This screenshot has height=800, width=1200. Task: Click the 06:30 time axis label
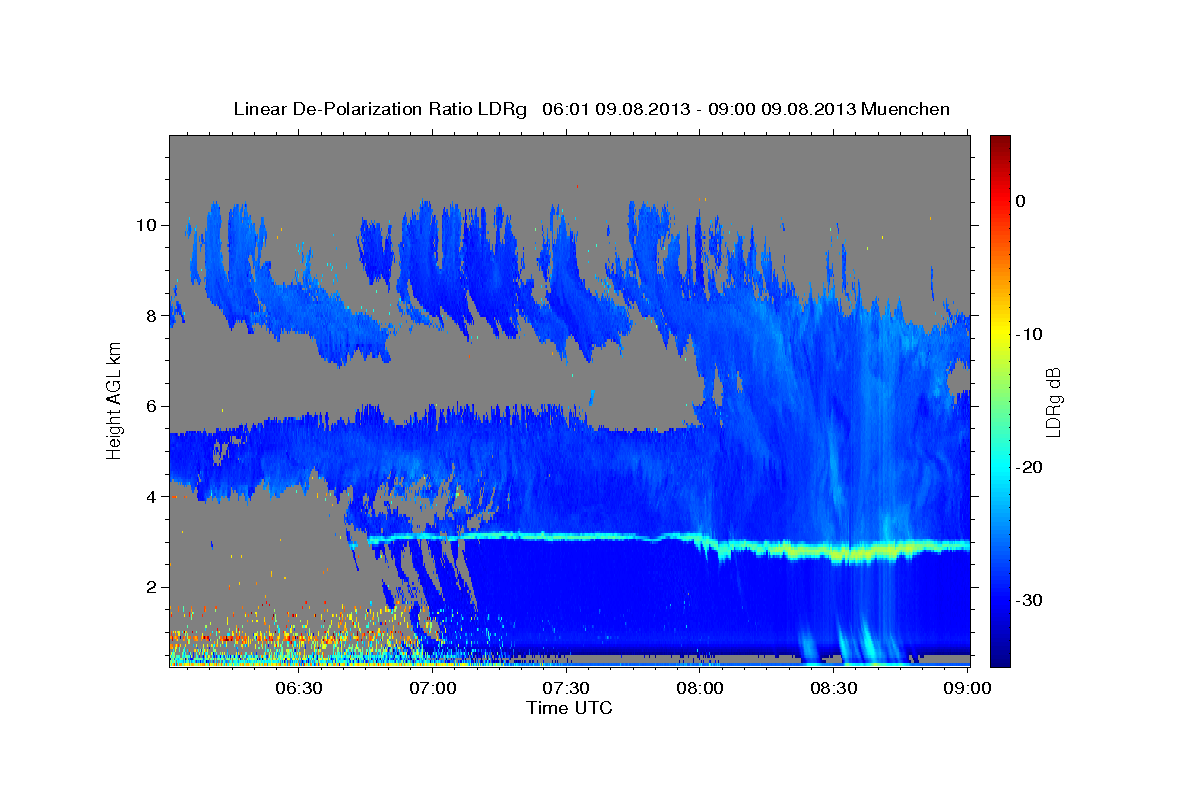298,688
